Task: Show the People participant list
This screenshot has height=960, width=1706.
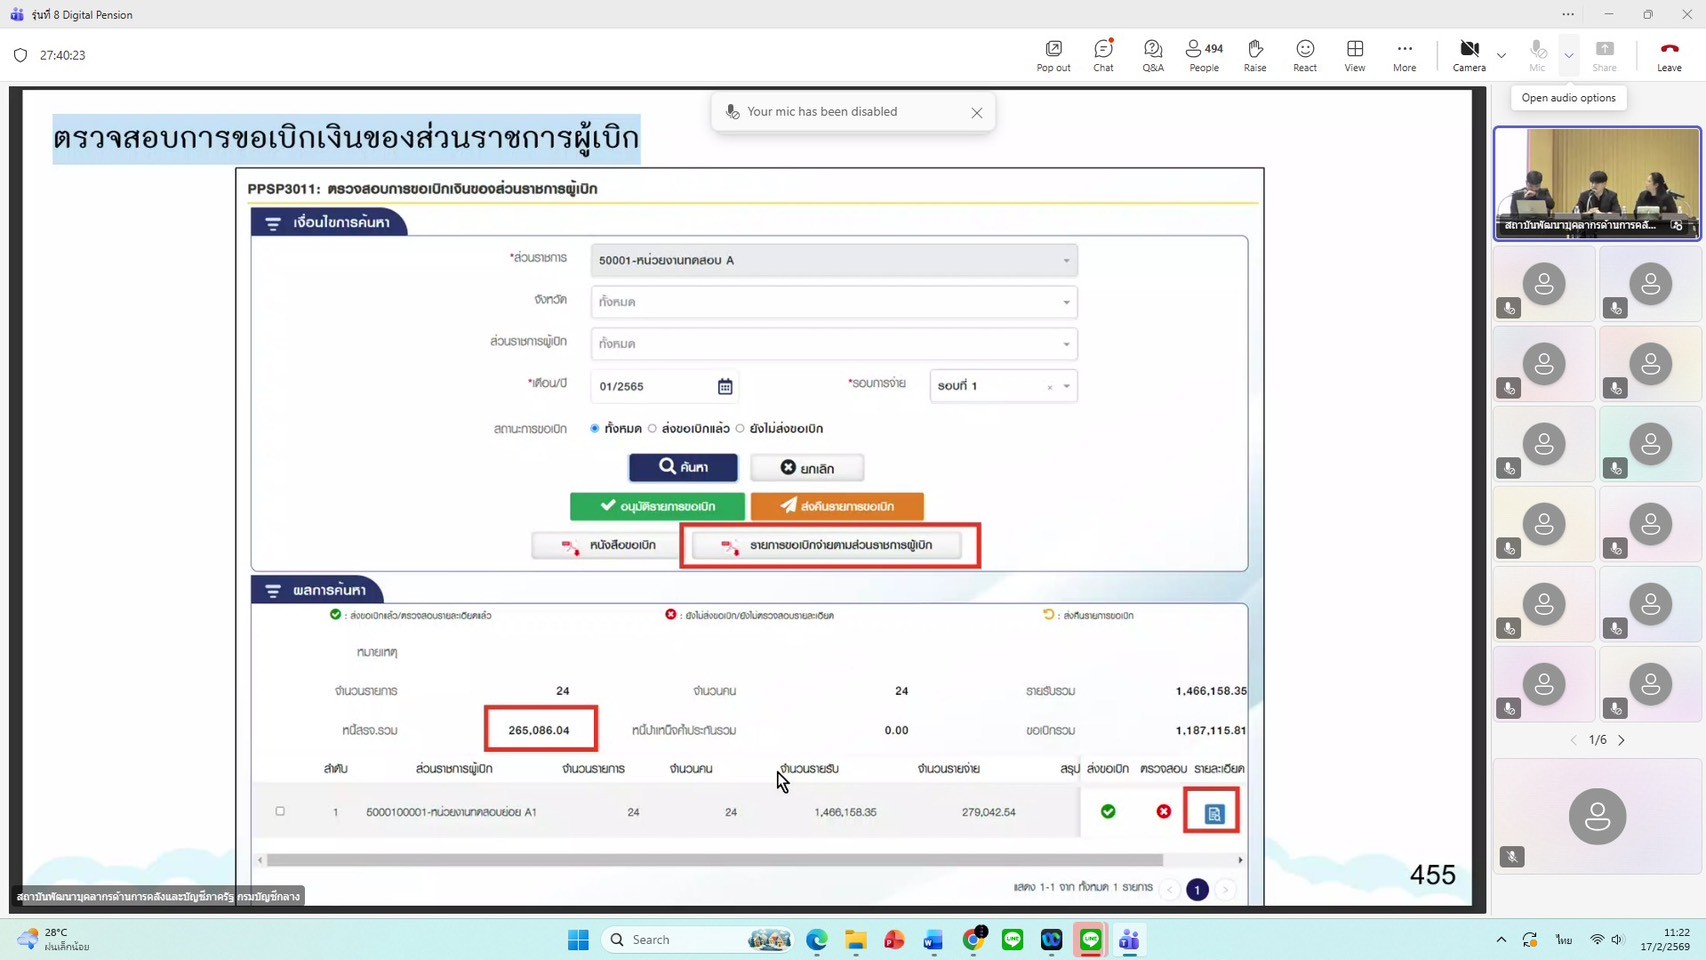Action: tap(1204, 55)
